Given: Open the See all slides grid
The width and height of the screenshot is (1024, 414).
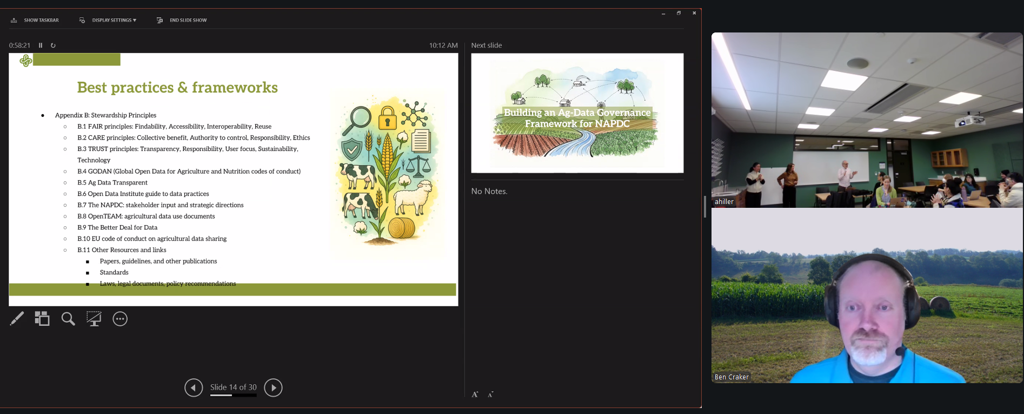Looking at the screenshot, I should (42, 319).
